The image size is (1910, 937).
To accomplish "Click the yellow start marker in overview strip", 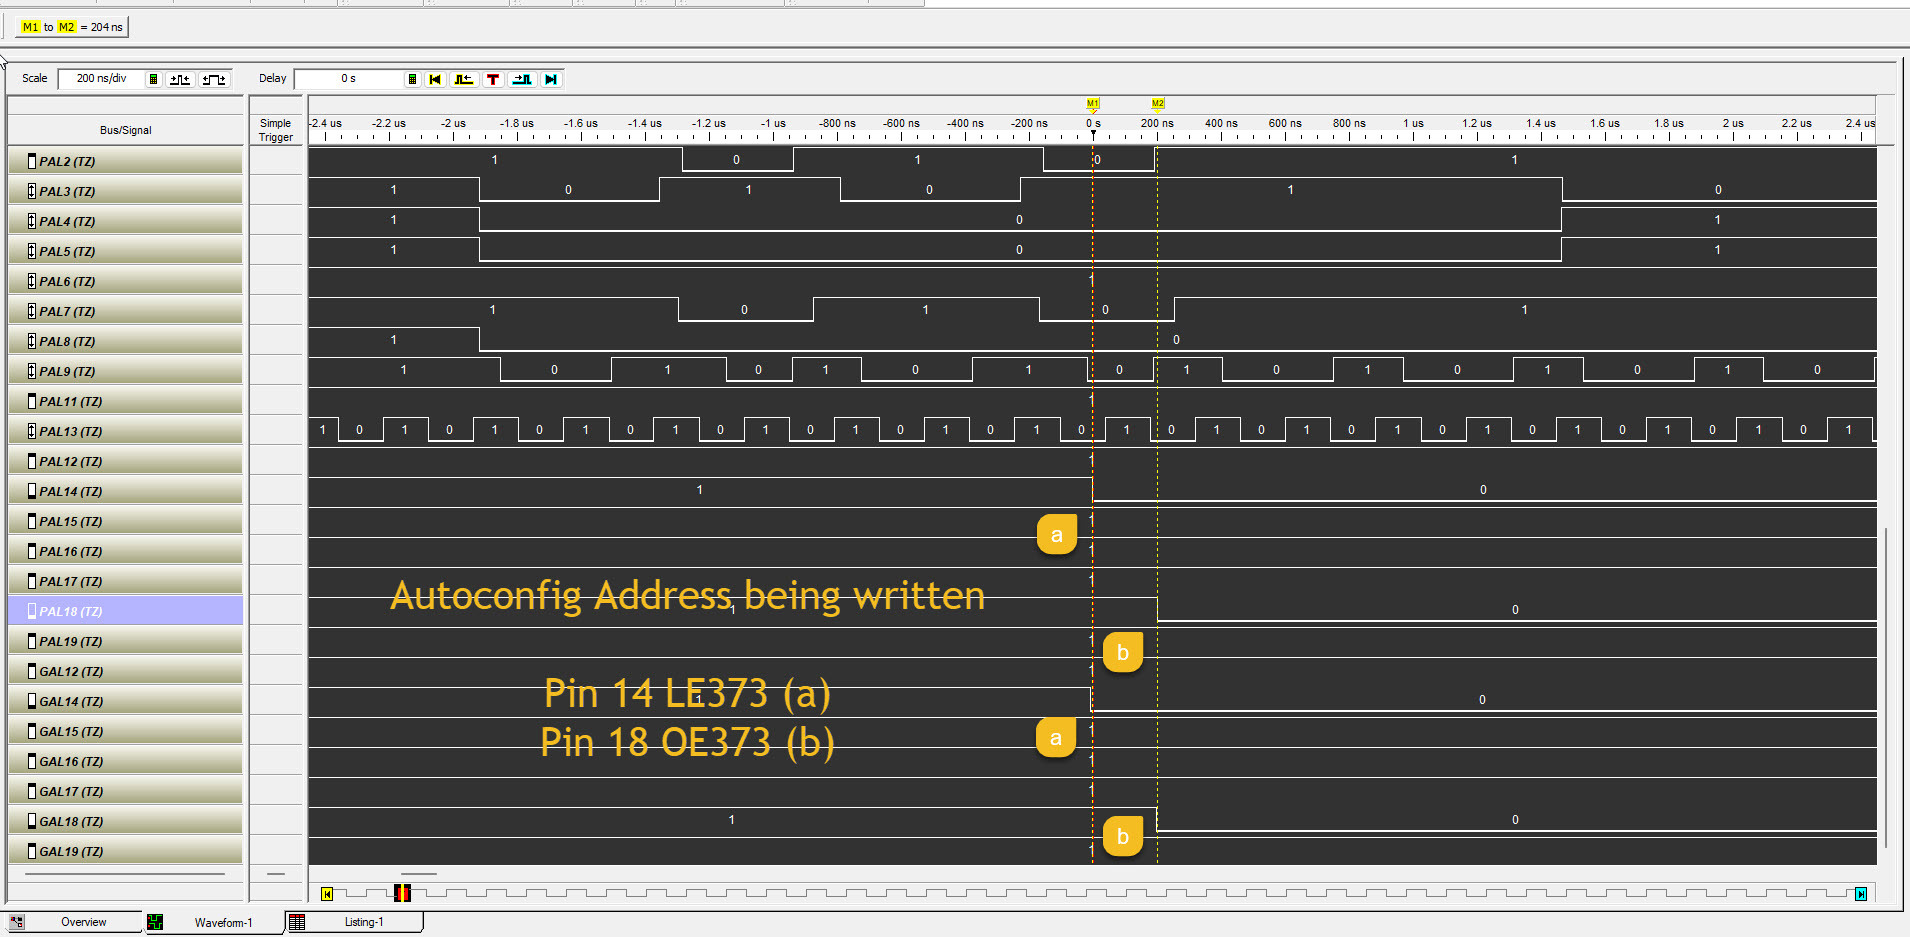I will click(x=327, y=894).
